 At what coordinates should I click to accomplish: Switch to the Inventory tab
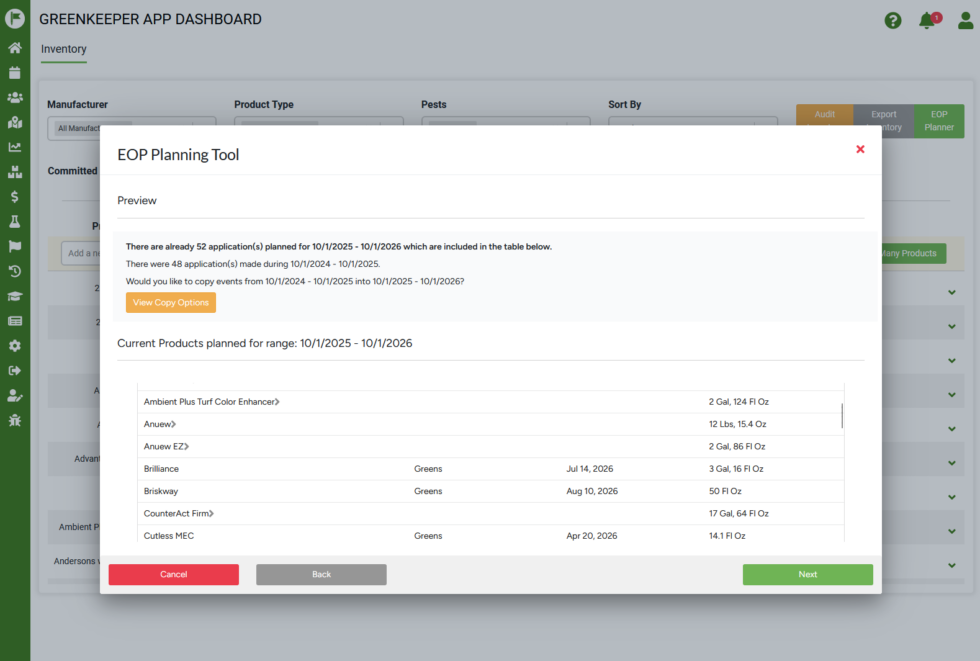63,49
